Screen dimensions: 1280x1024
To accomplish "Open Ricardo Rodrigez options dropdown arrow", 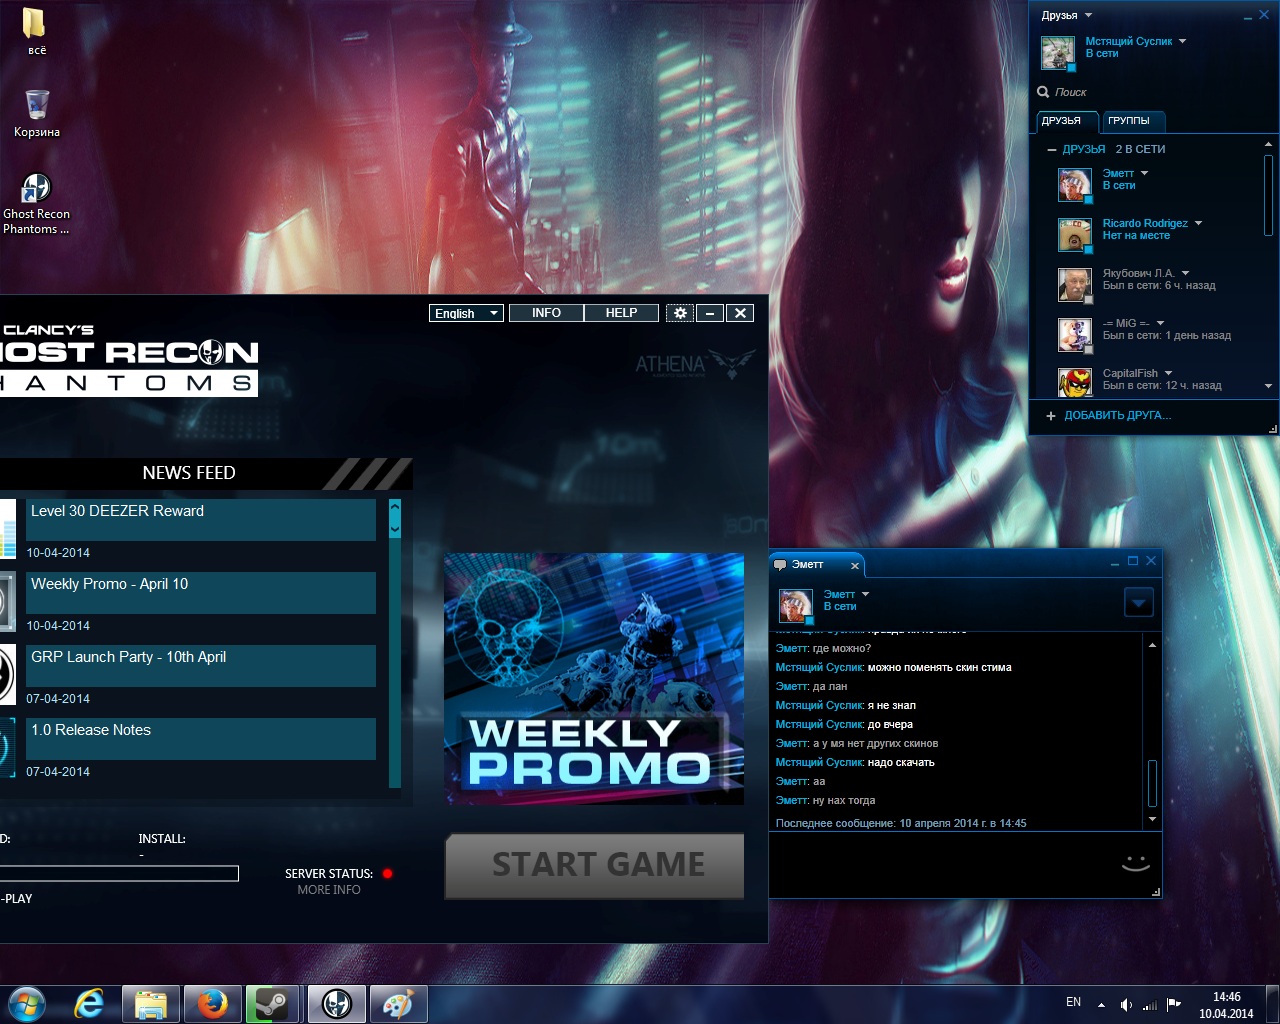I will pos(1198,223).
